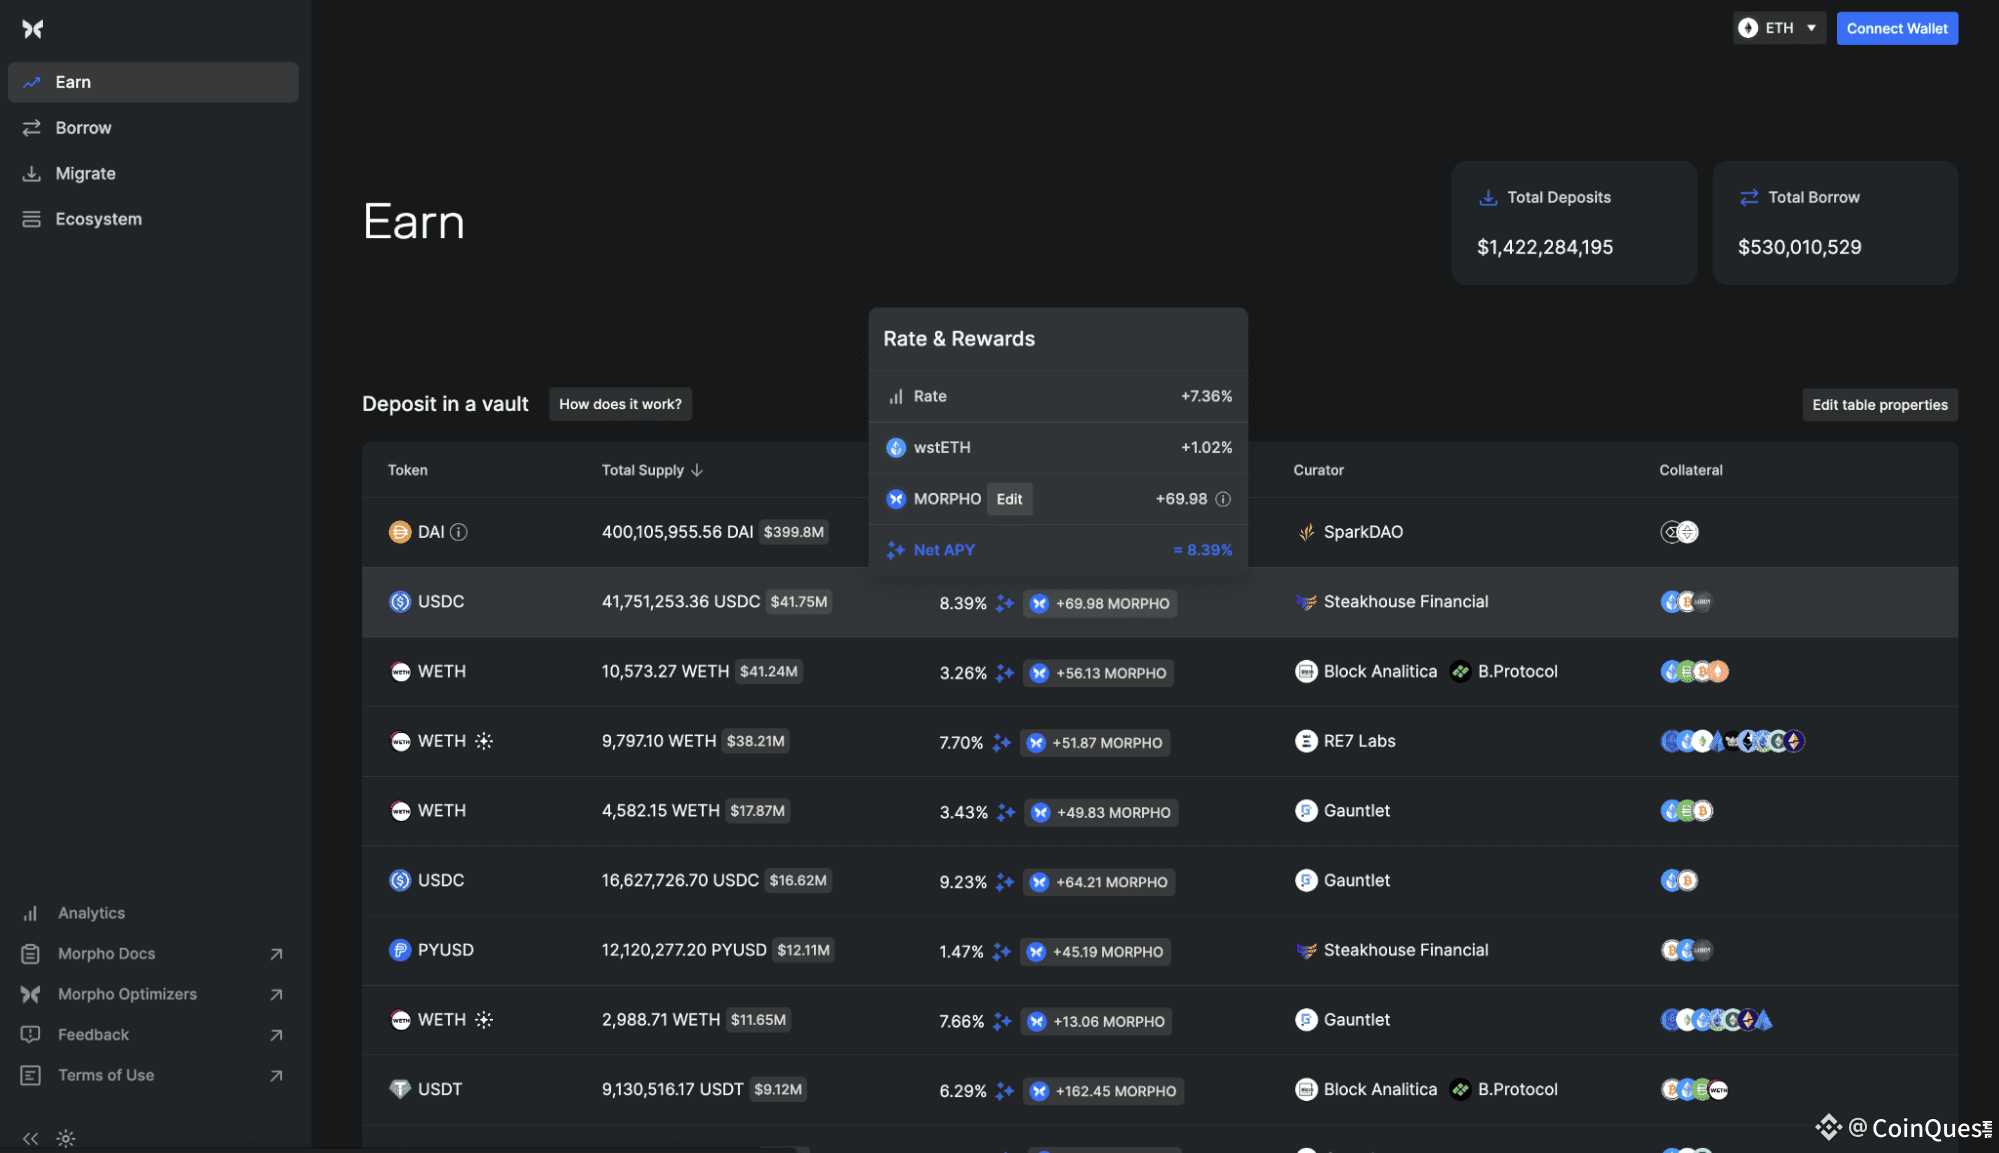Click the Morpho butterfly logo
1999x1153 pixels.
(x=33, y=29)
